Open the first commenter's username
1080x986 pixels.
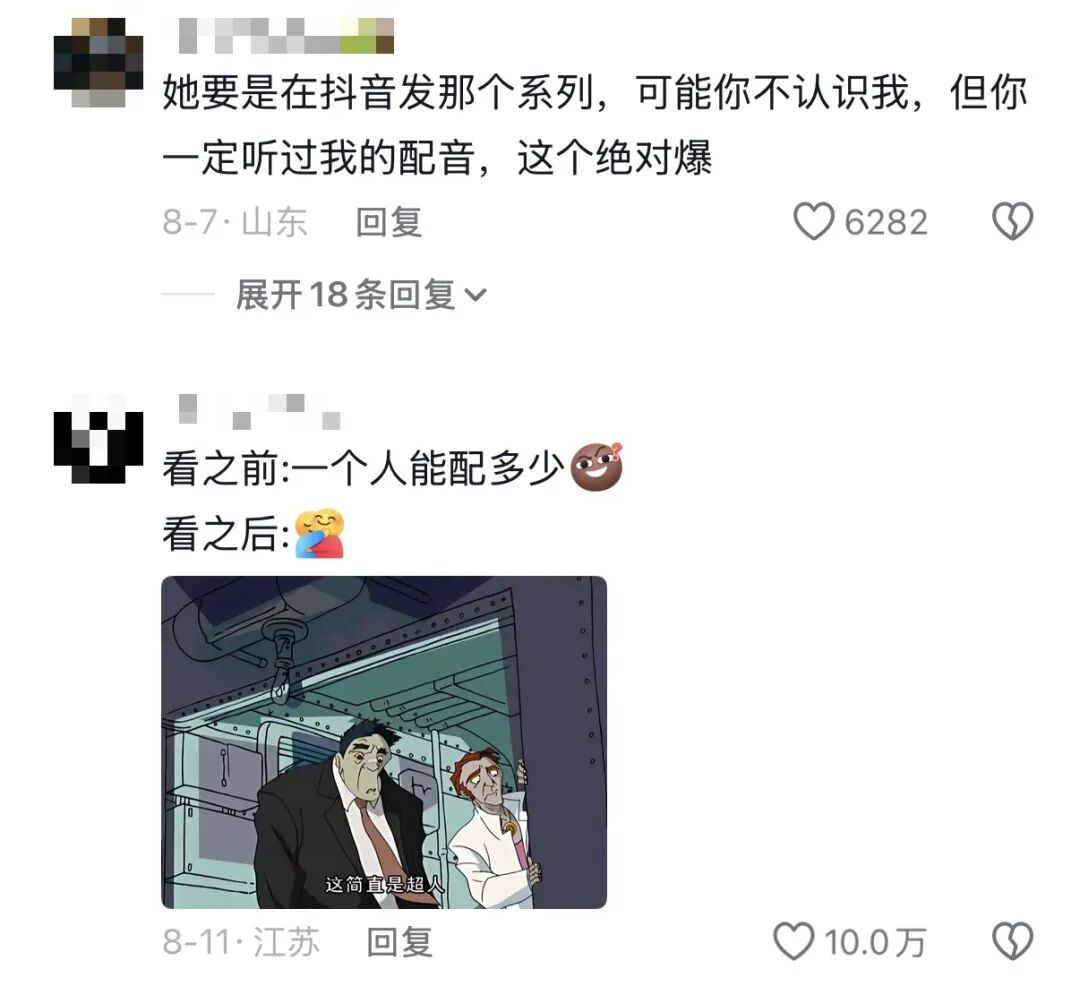286,36
